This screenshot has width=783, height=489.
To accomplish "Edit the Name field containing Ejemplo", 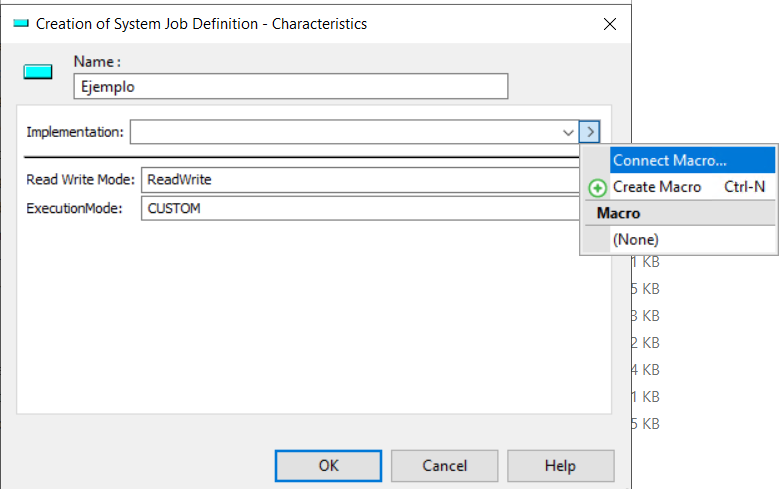I will tap(291, 86).
